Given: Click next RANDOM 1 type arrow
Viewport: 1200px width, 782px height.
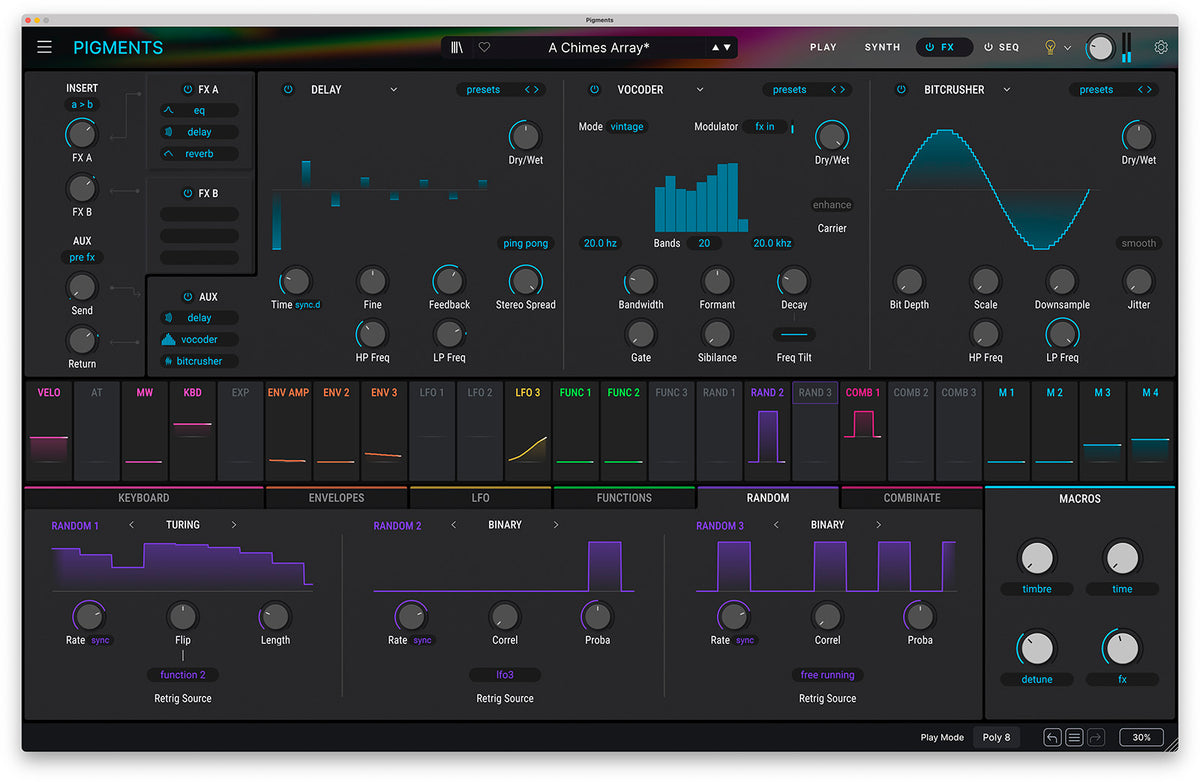Looking at the screenshot, I should click(234, 525).
